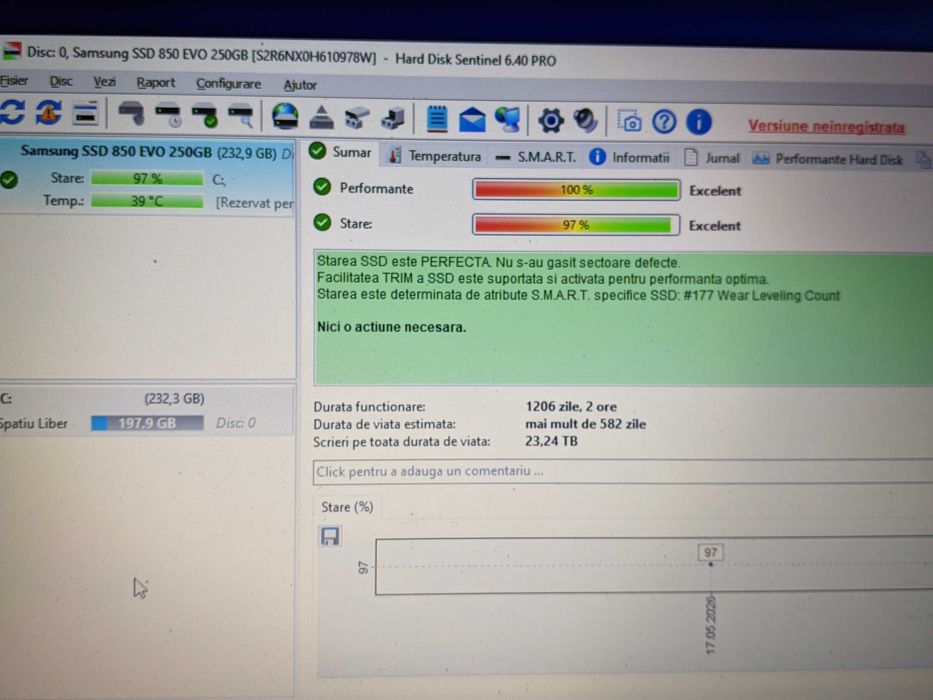The image size is (933, 700).
Task: Click the [Rezervat per text in disk panel
Action: (255, 203)
